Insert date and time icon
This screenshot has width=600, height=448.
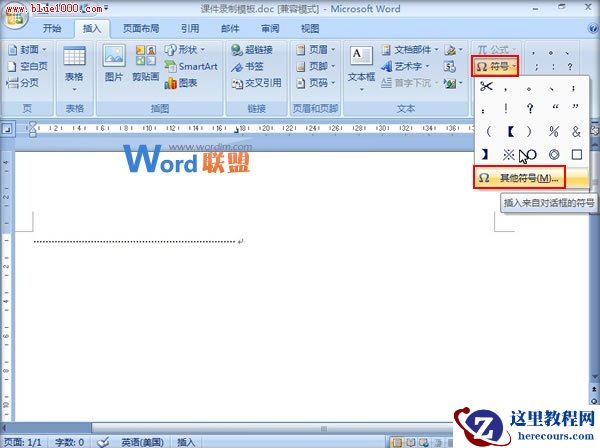tap(450, 67)
